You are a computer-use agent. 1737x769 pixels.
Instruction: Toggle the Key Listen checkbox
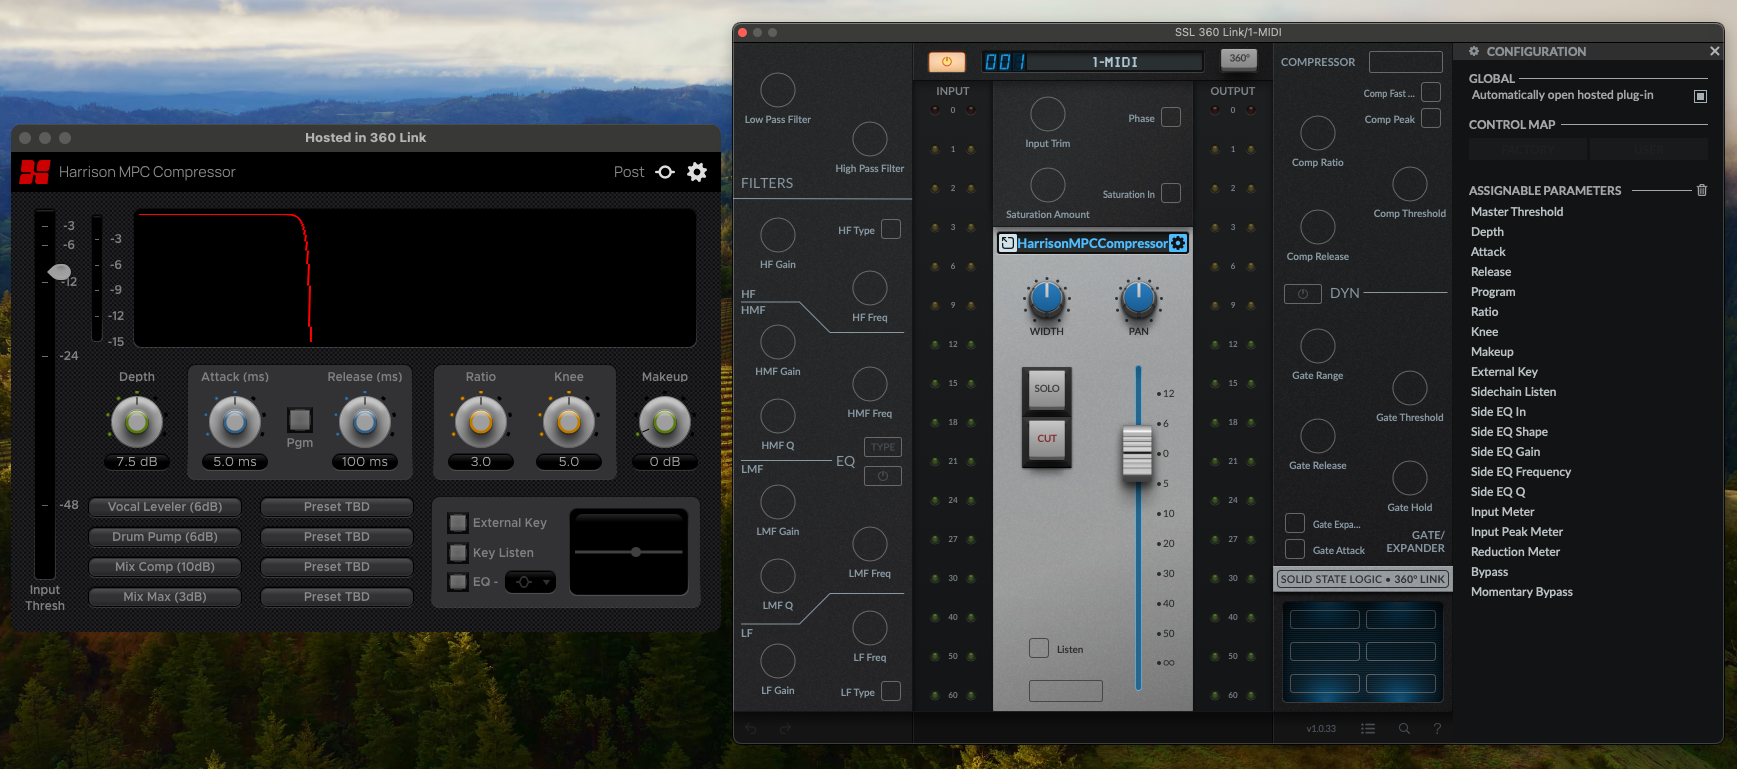pos(458,553)
